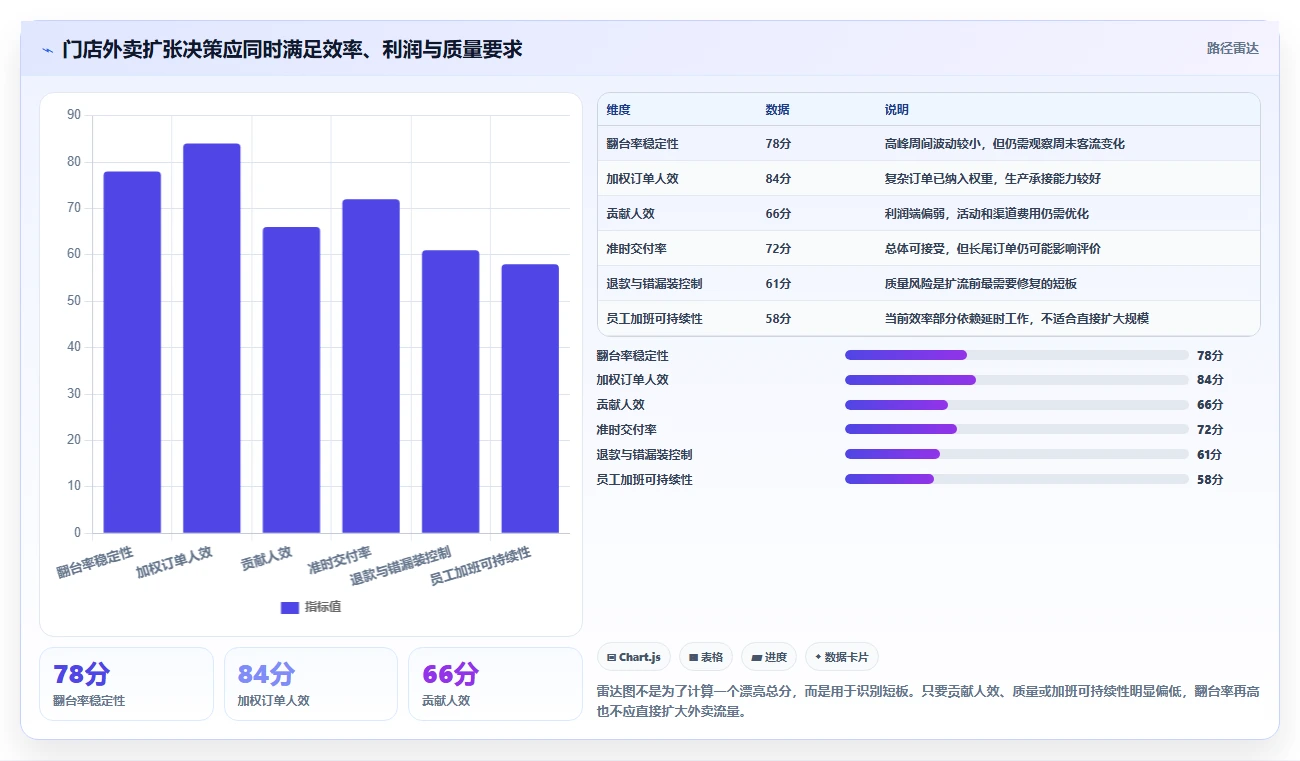The image size is (1300, 761).
Task: Click the 路径雷达 label in header
Action: (x=1232, y=48)
